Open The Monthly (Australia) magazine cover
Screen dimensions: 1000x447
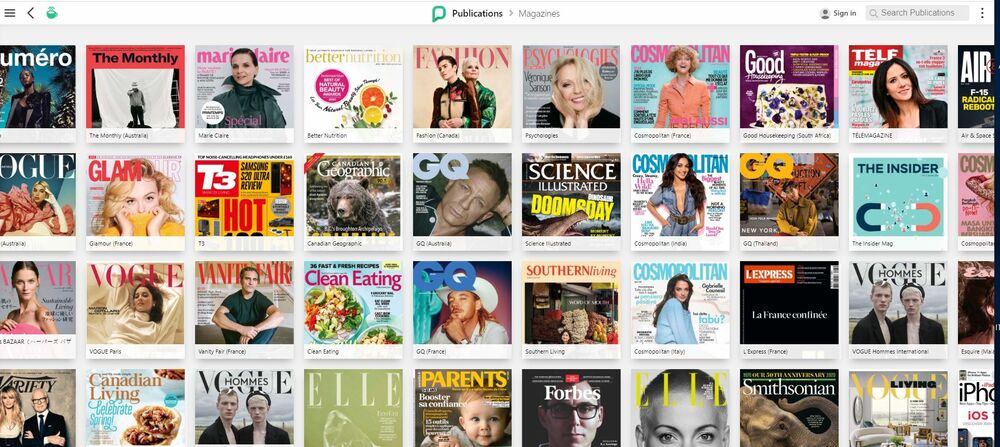(135, 87)
